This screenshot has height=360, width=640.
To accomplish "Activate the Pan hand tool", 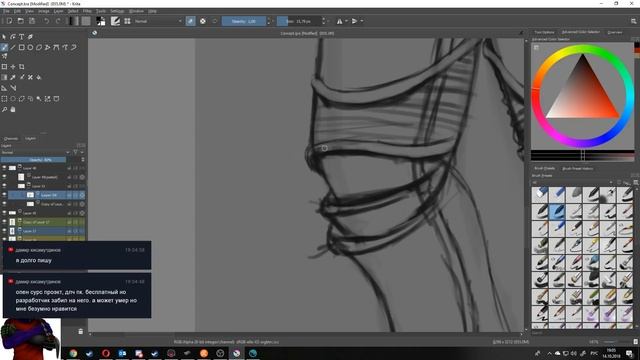I will pos(13,109).
